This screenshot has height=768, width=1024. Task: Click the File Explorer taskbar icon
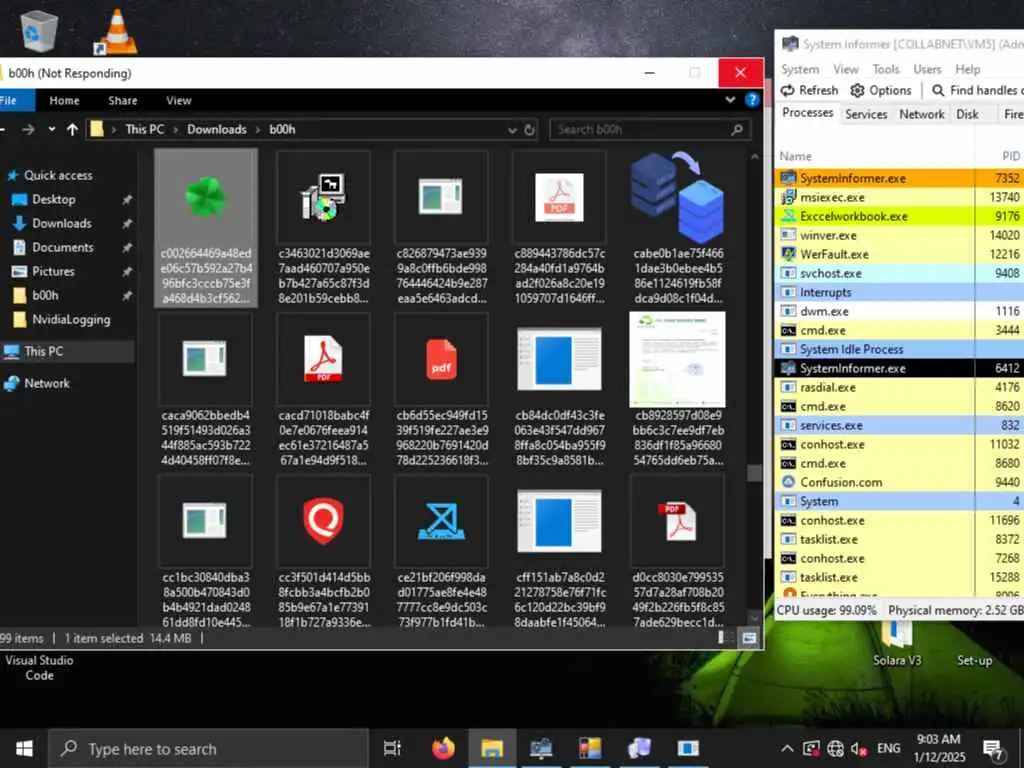492,748
